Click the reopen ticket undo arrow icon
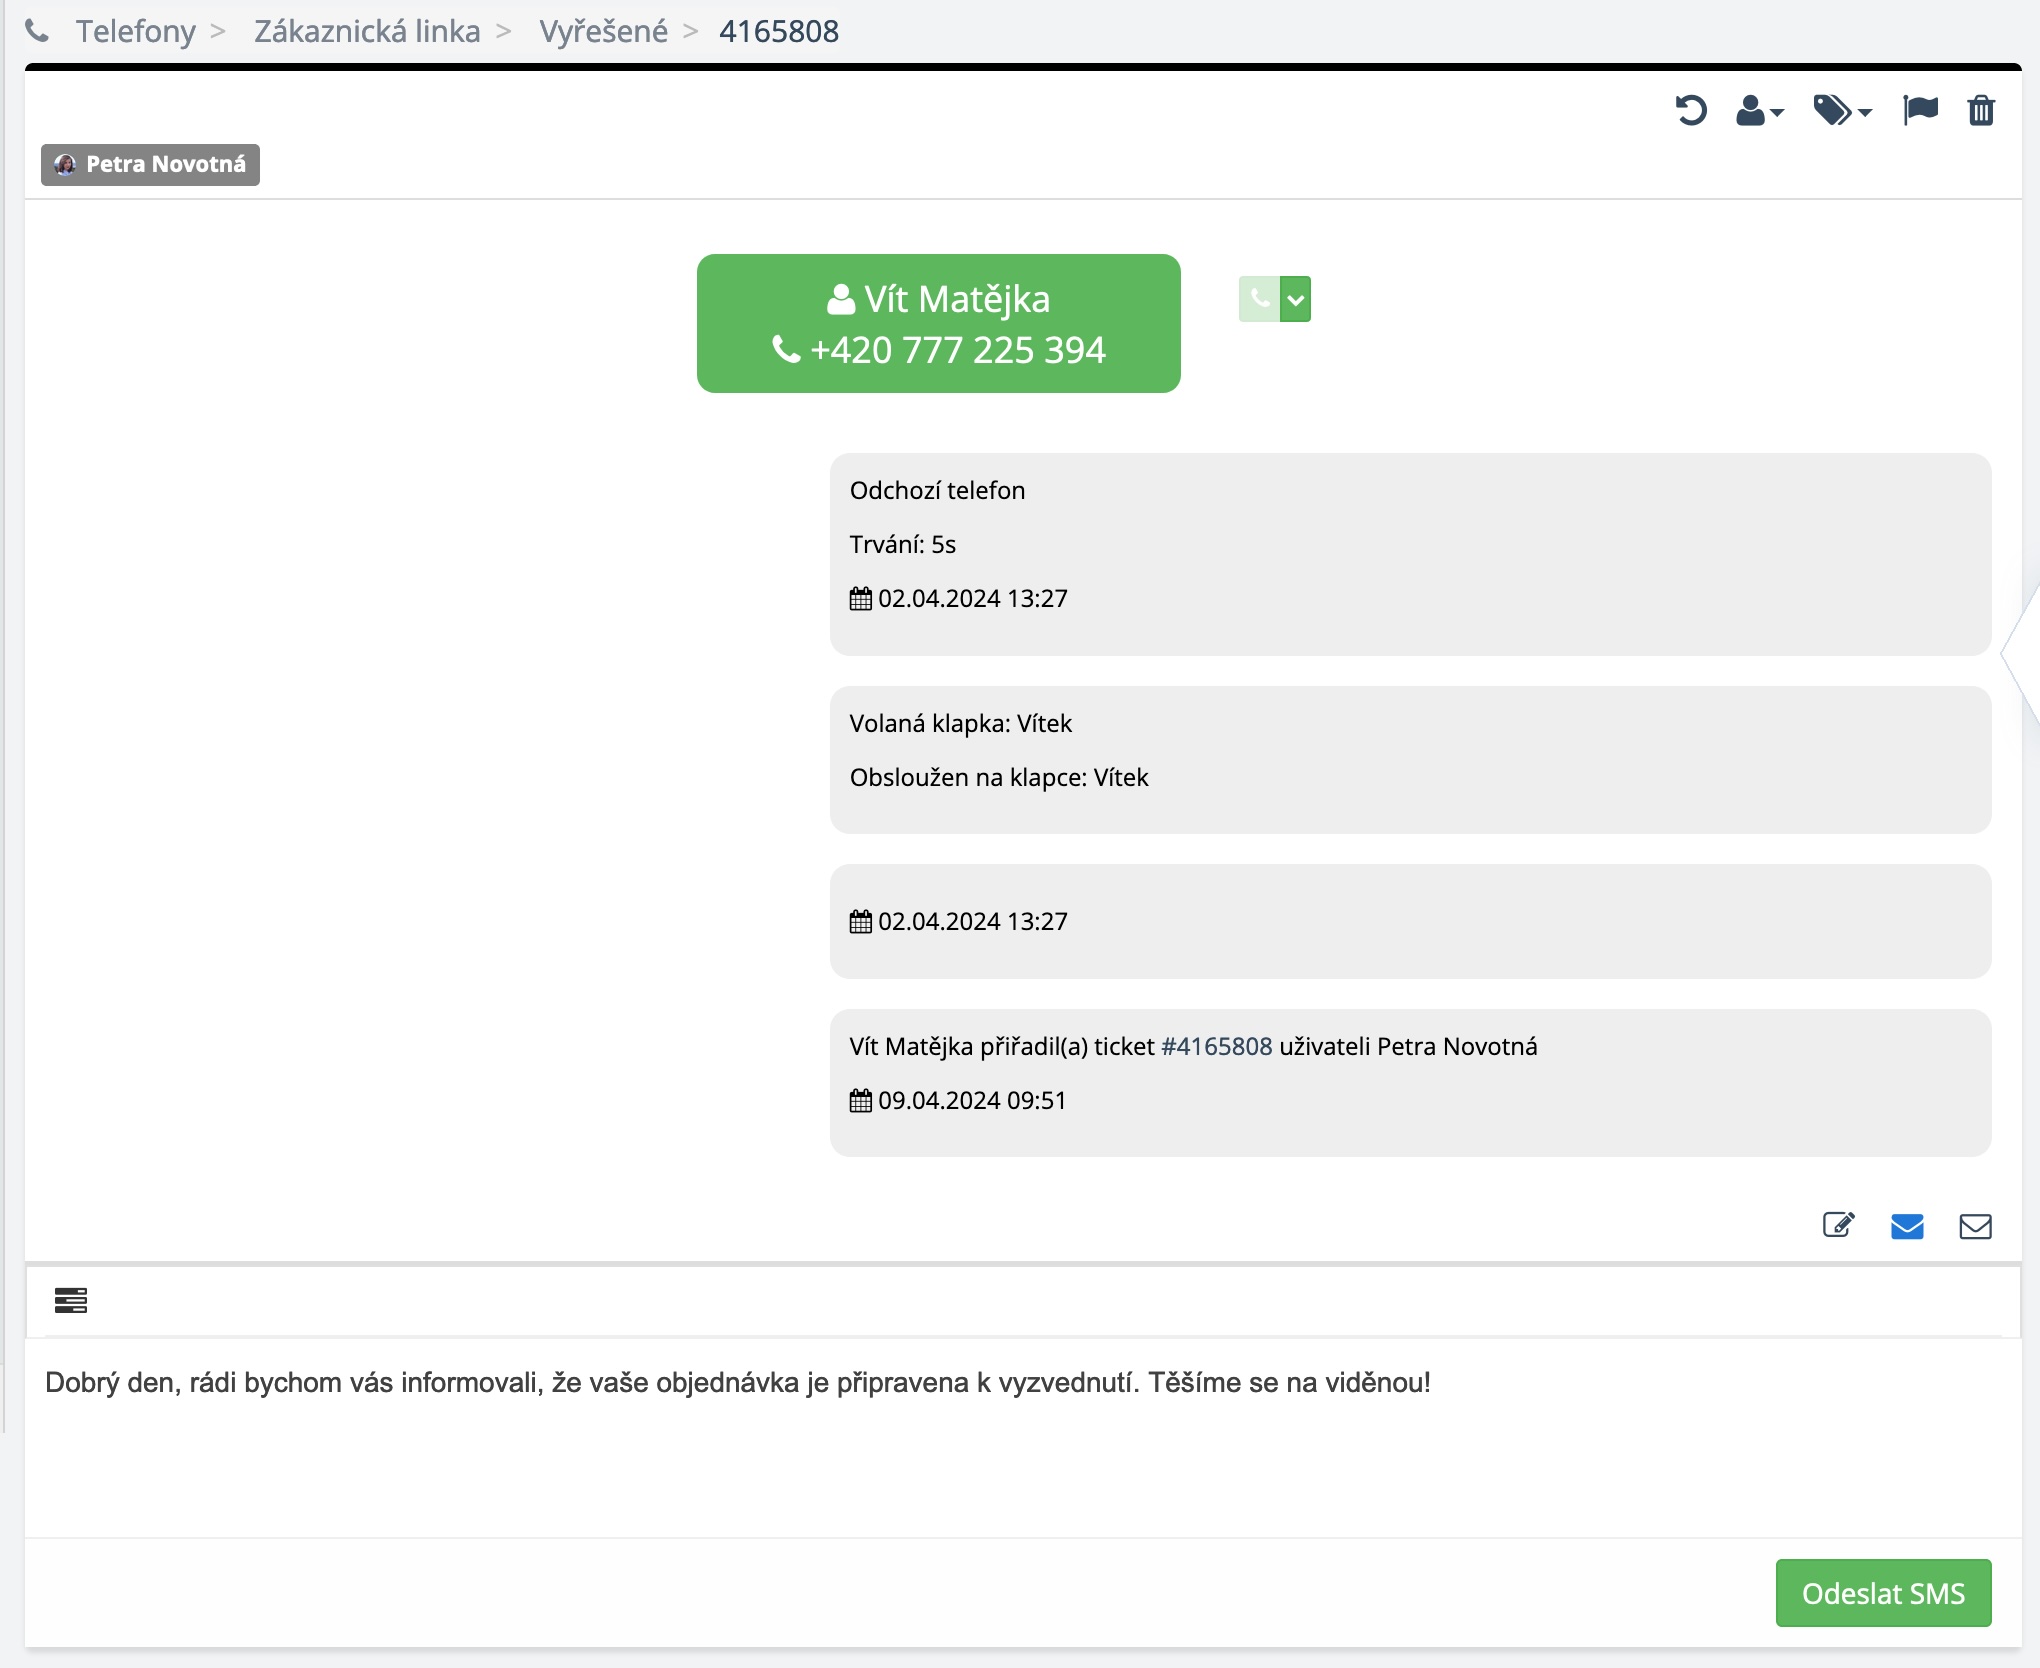Screen dimensions: 2040x1668 click(x=1690, y=110)
